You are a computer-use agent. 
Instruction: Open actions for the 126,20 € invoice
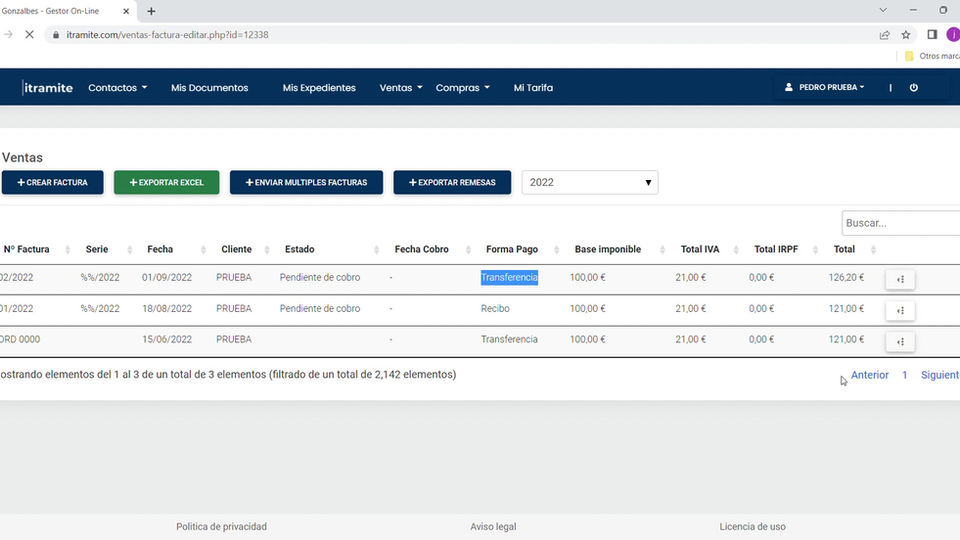[x=900, y=279]
